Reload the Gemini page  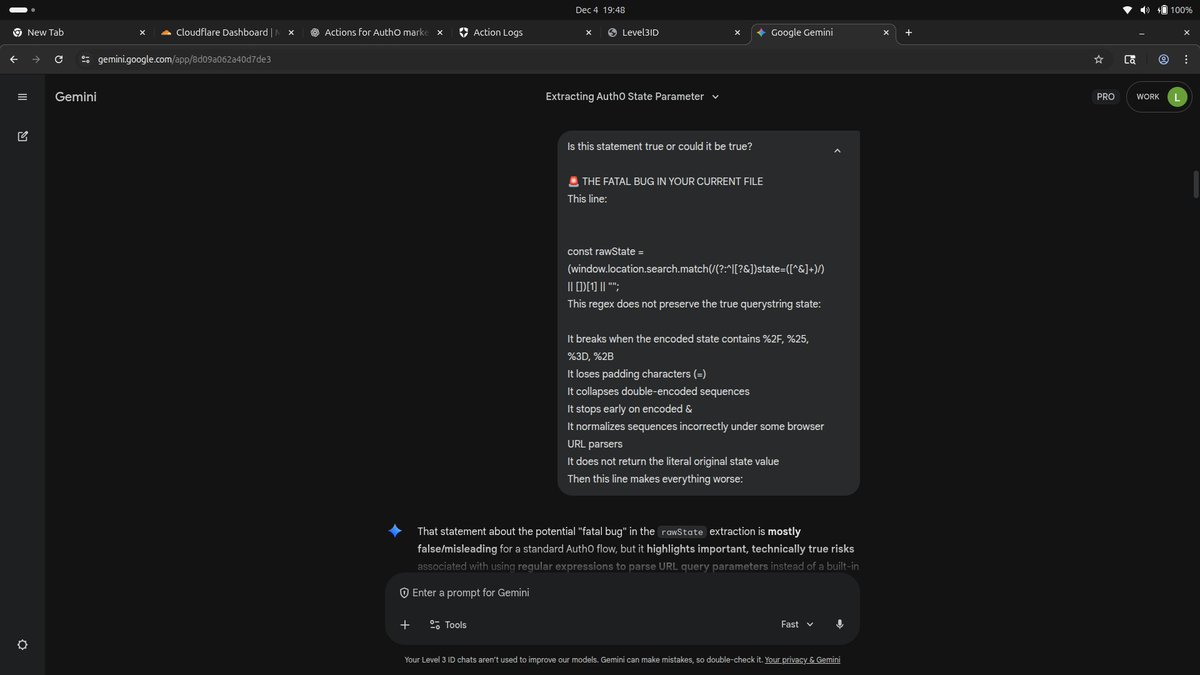[x=58, y=59]
